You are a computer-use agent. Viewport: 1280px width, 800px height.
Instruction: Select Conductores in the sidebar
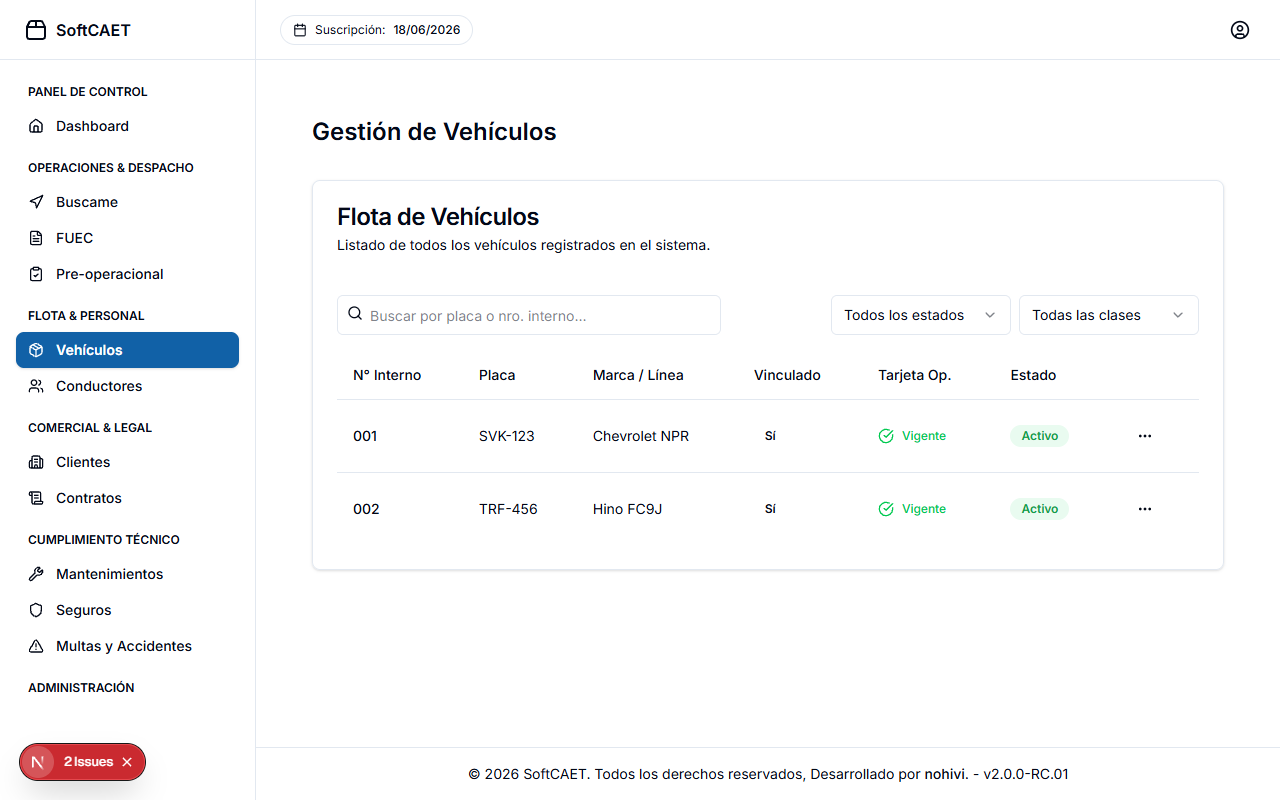click(127, 386)
